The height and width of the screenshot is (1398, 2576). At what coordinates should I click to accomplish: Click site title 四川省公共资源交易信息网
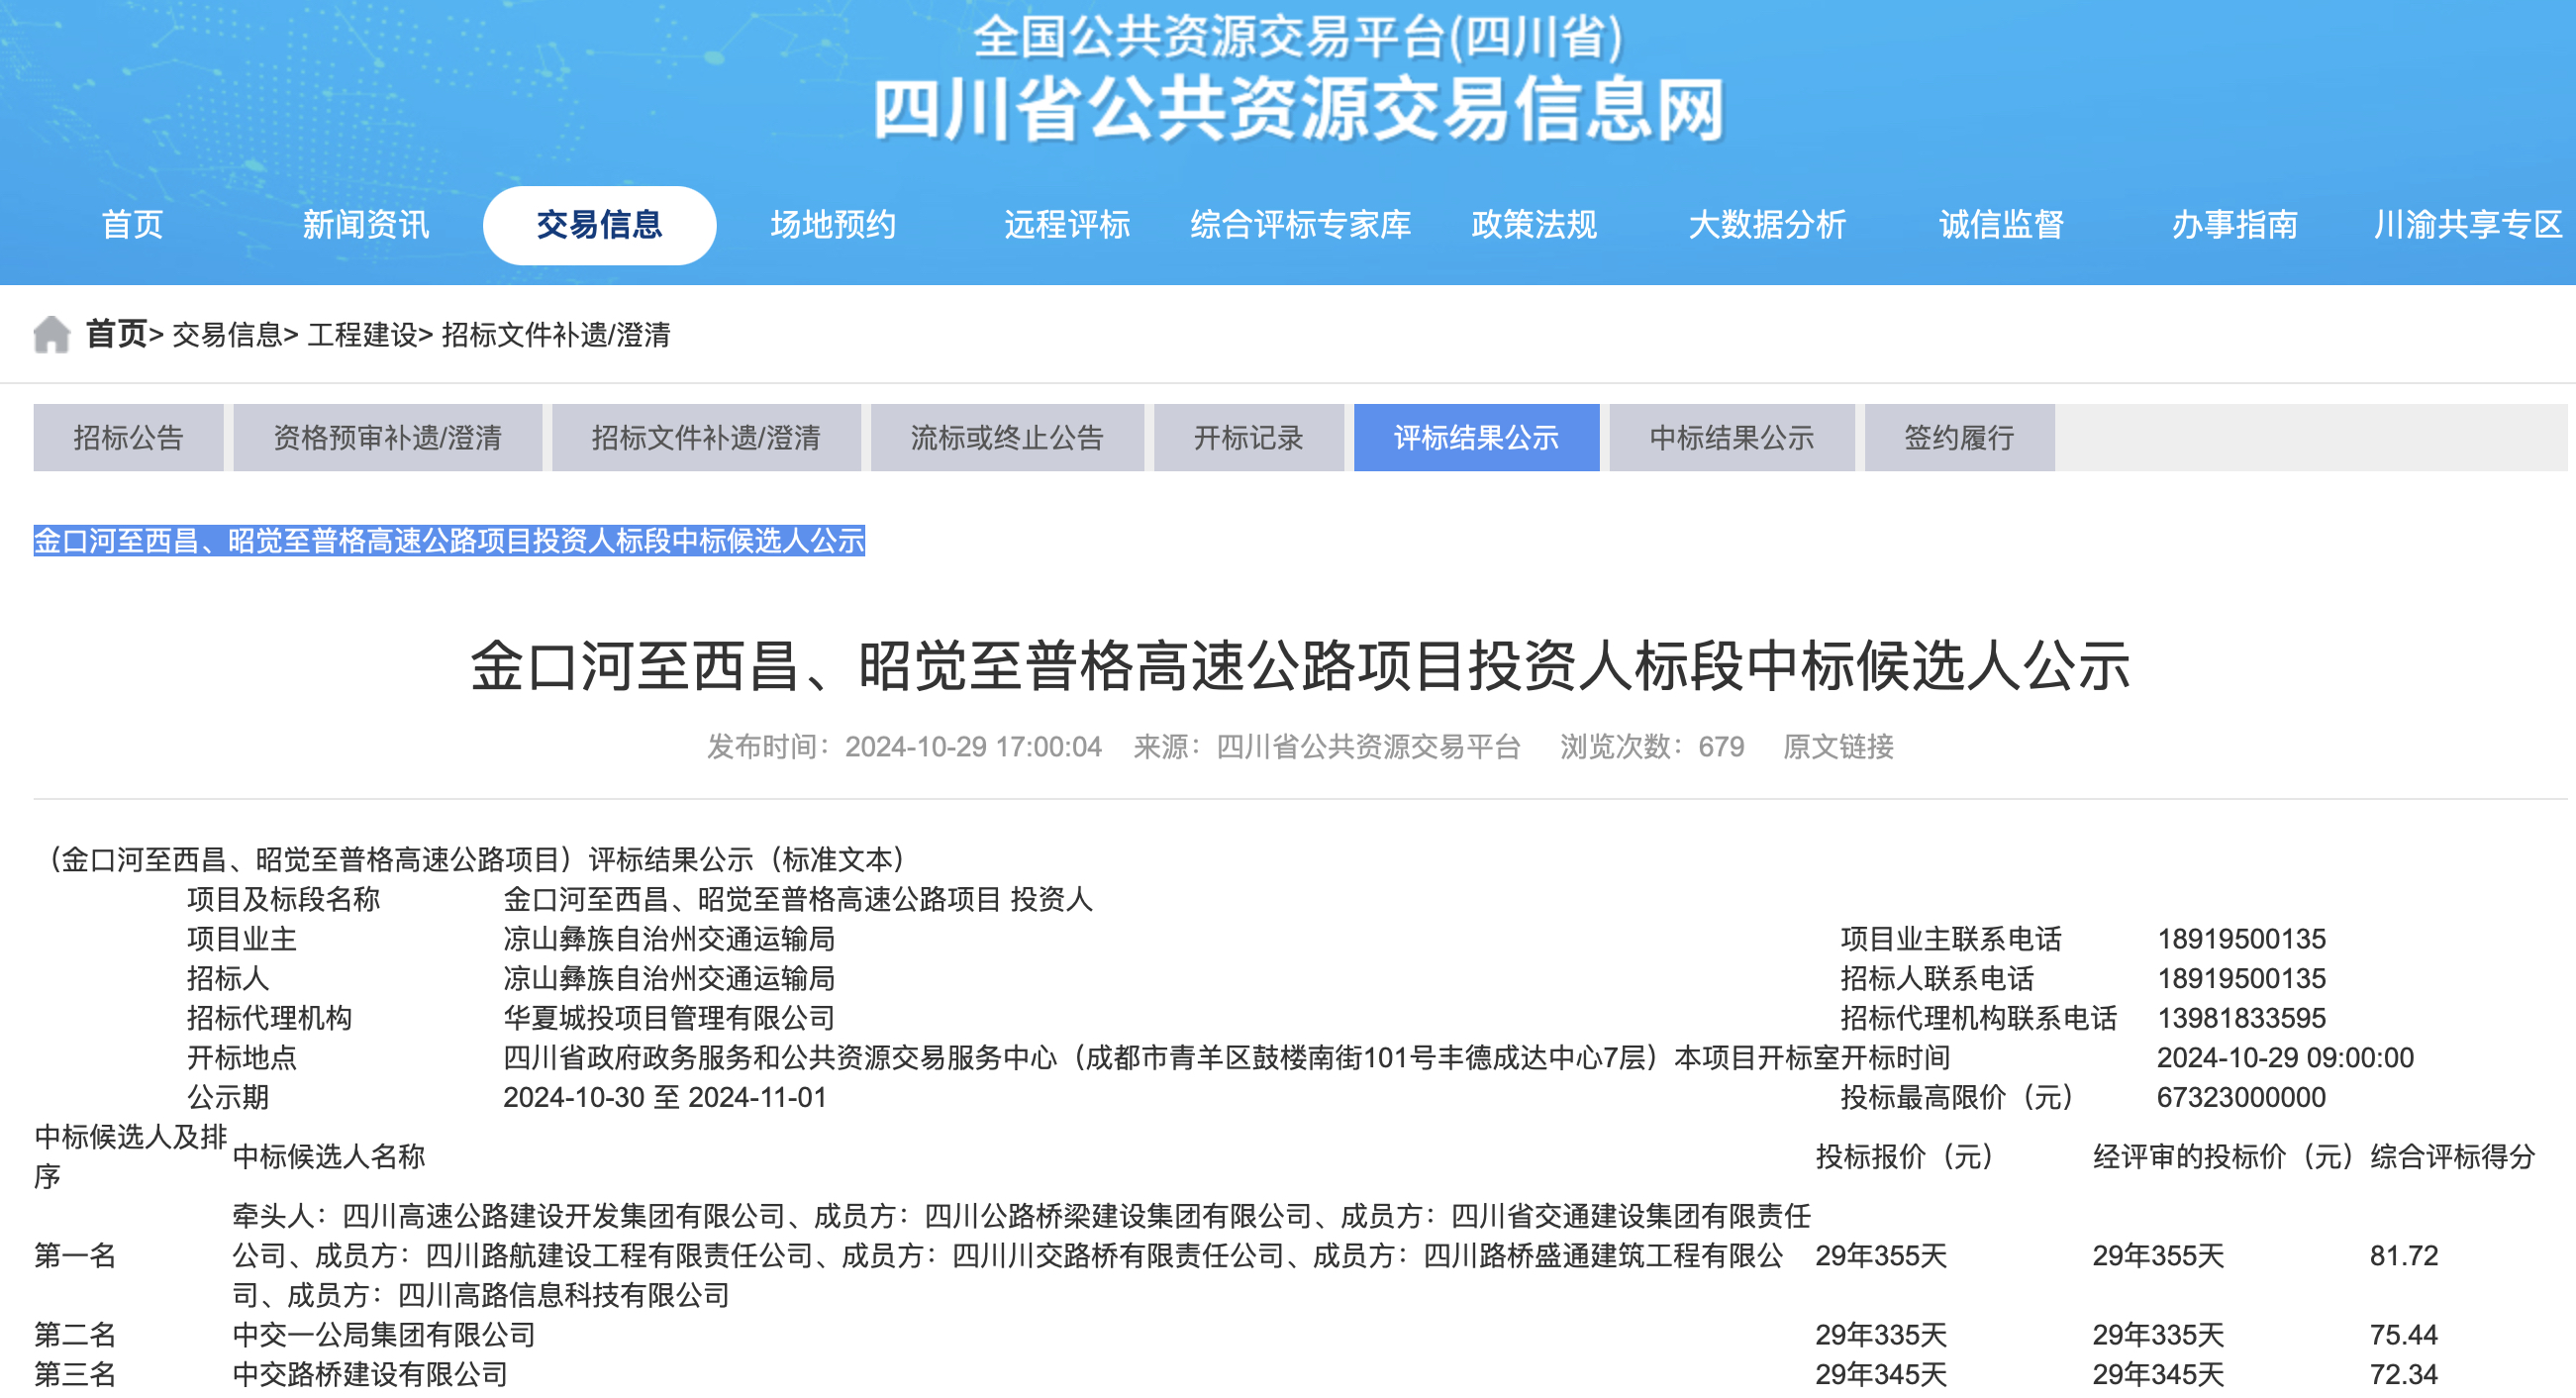click(x=1299, y=110)
